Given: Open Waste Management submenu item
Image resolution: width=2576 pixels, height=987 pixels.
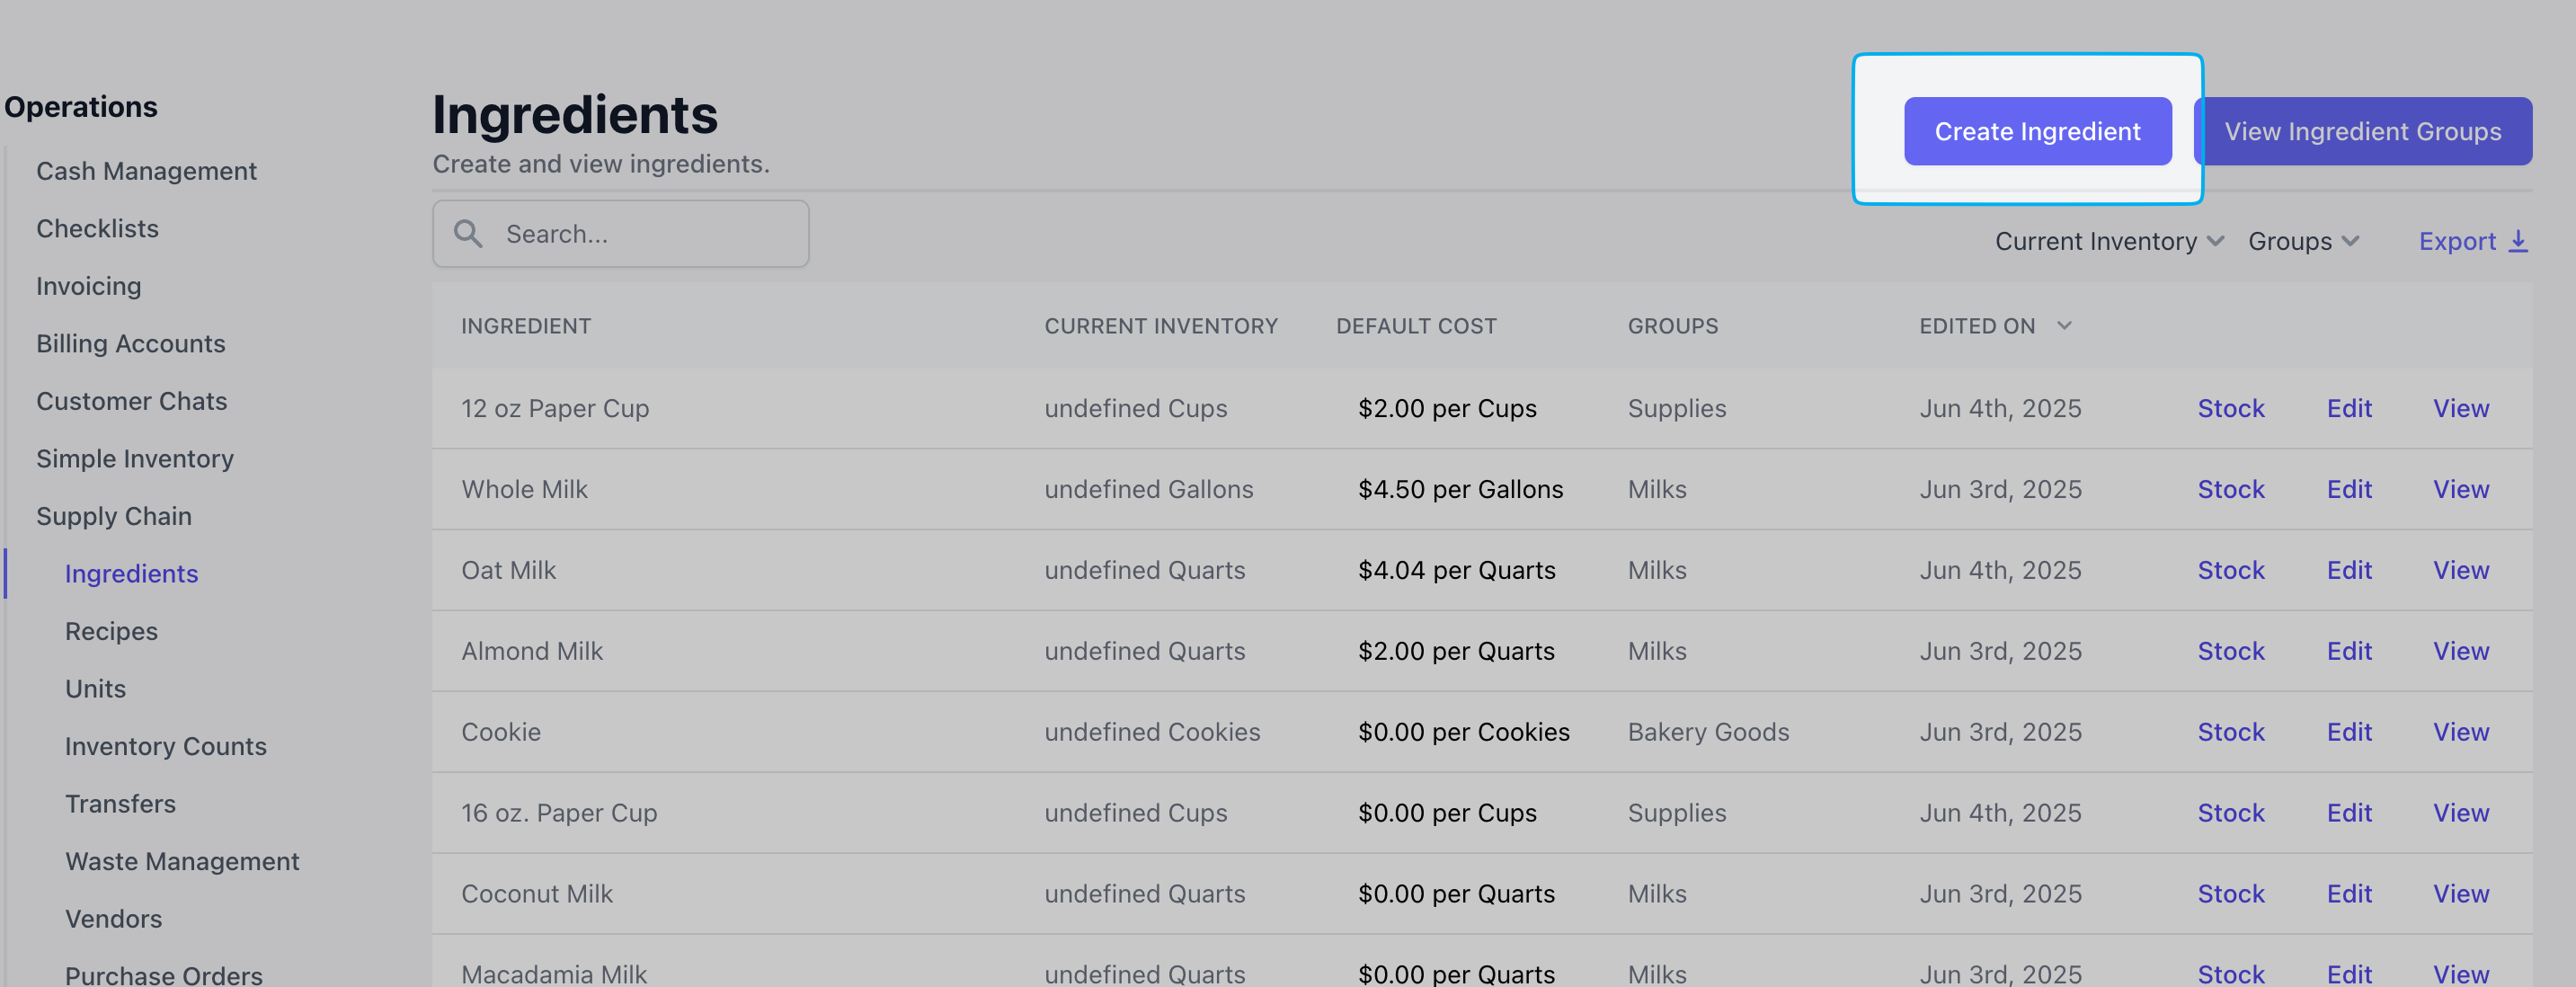Looking at the screenshot, I should click(182, 861).
